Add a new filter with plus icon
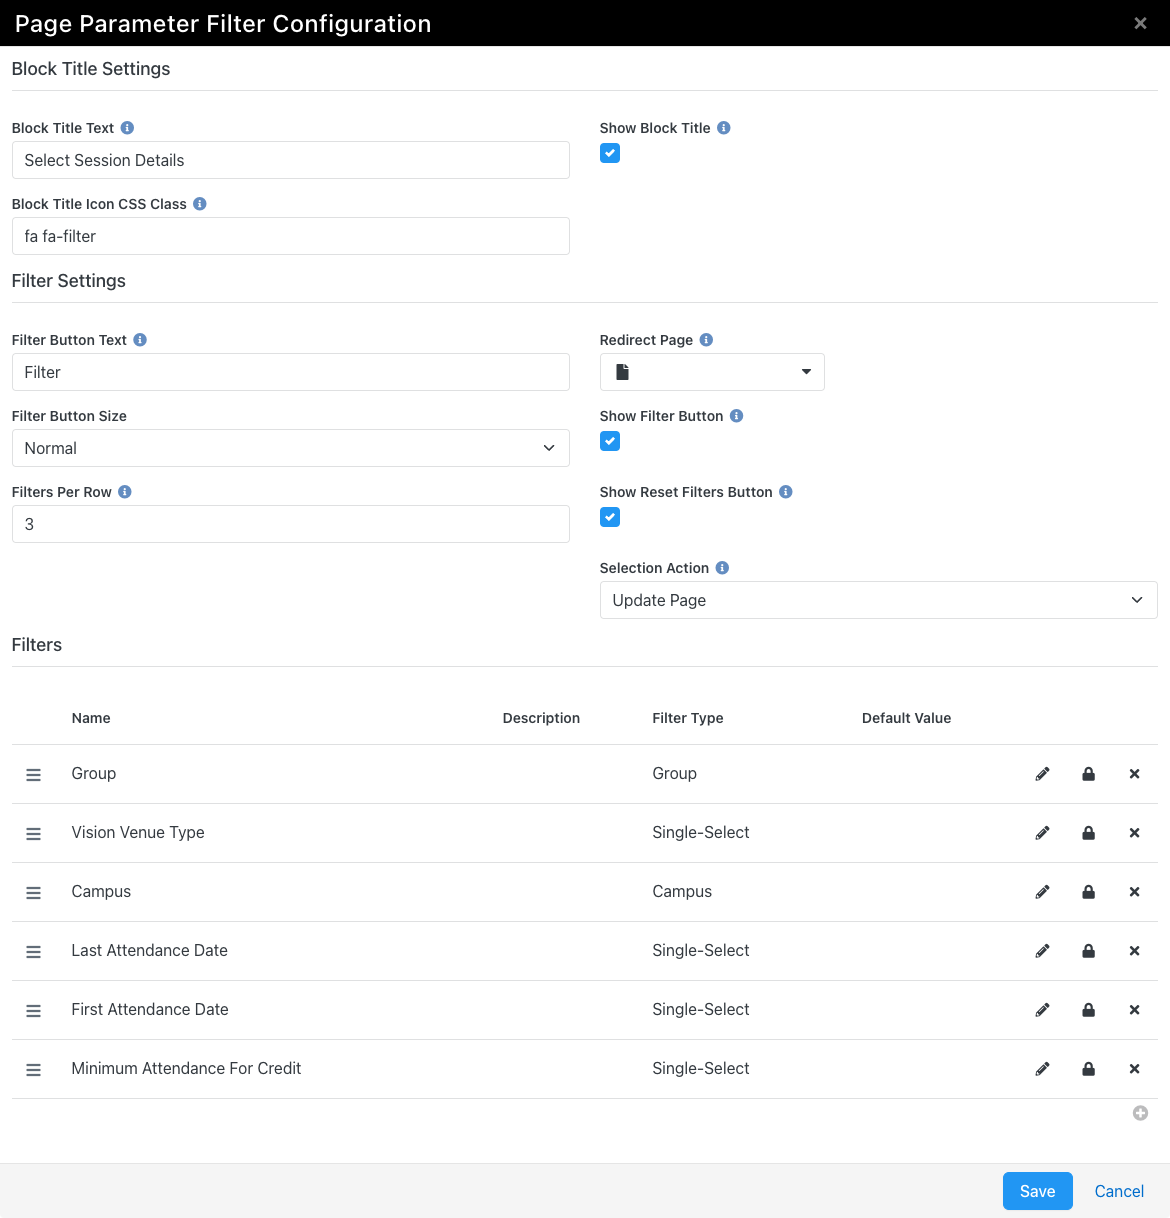 [1140, 1113]
